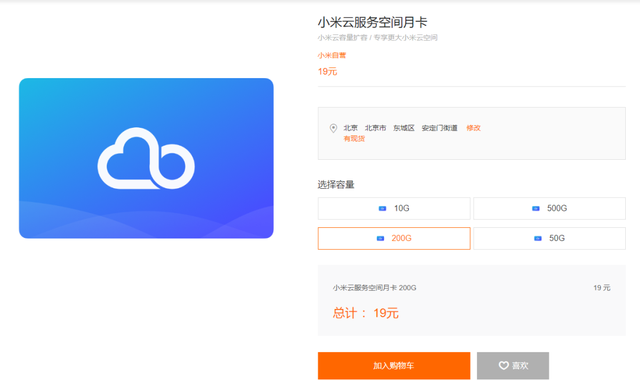Viewport: 640px width, 380px height.
Task: Click the 19元 price under 小米自营
Action: click(327, 71)
